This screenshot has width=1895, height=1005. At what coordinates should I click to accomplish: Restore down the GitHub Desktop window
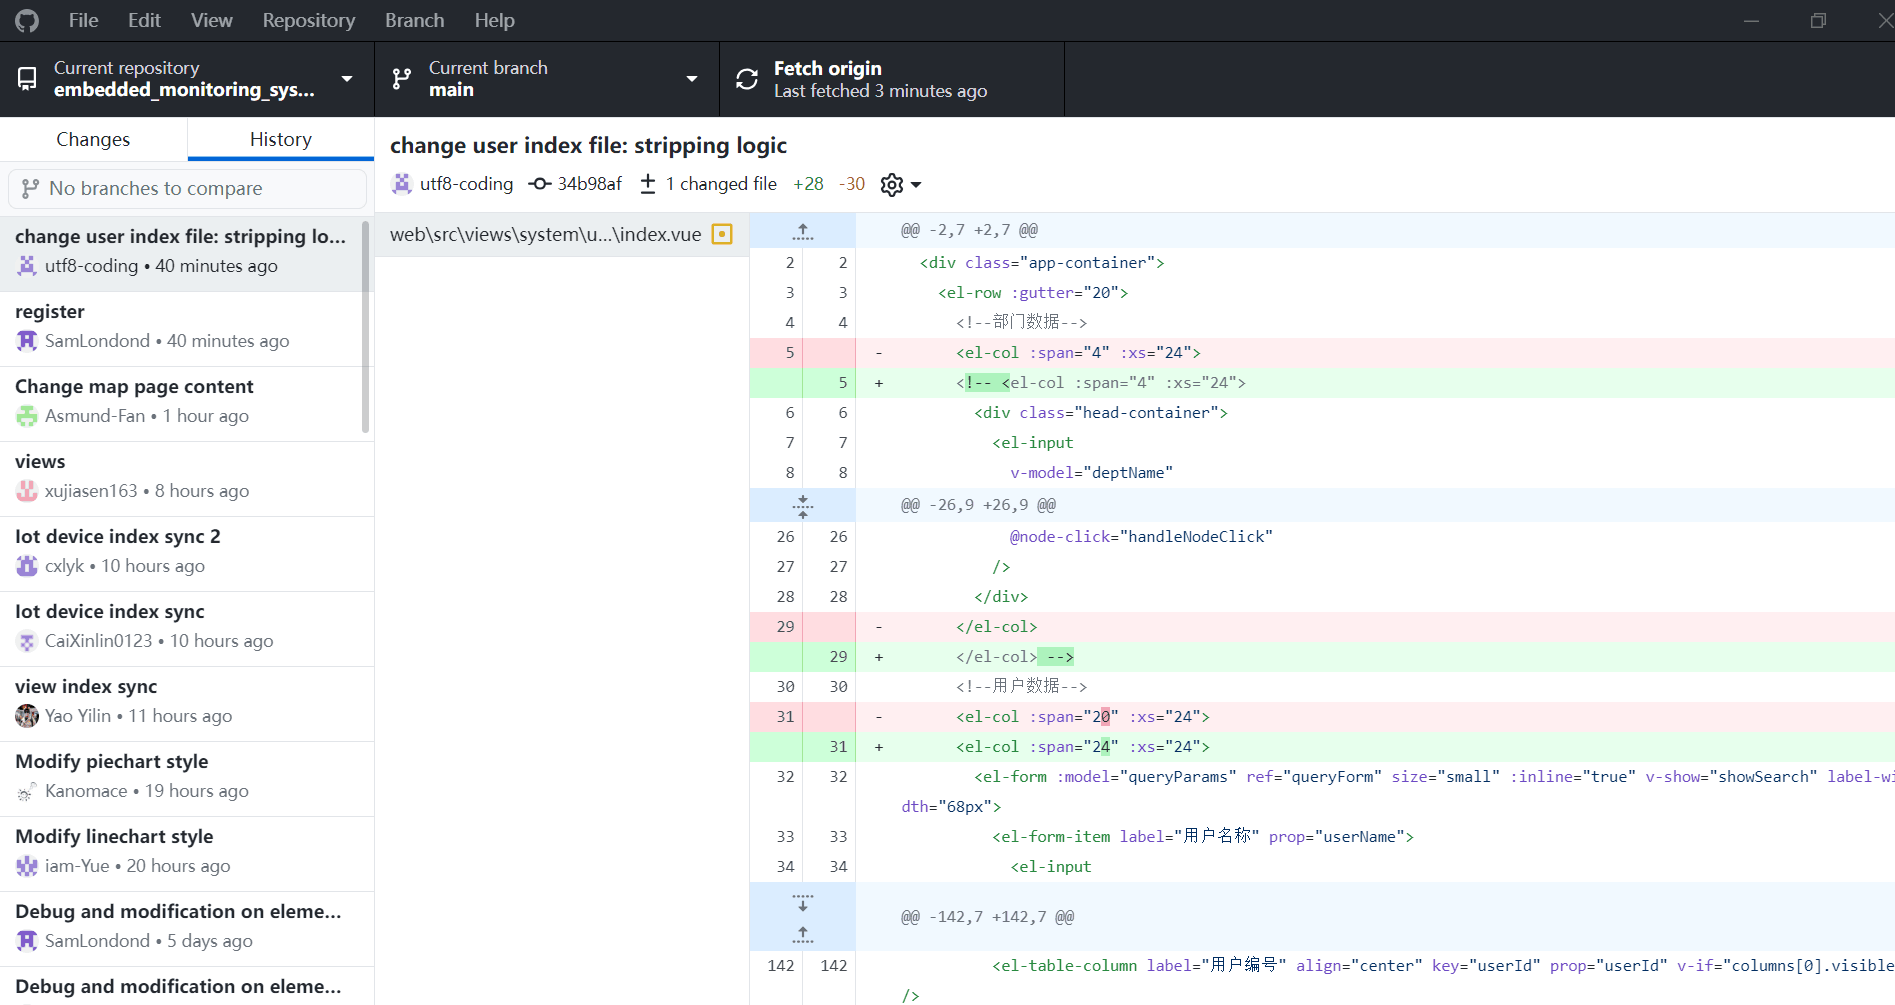click(1818, 20)
